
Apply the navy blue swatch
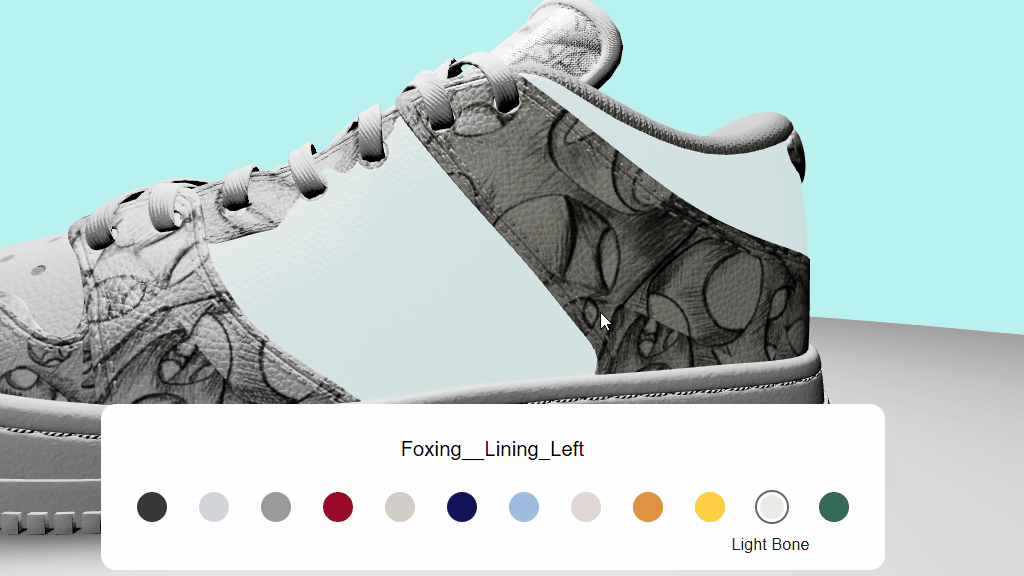pyautogui.click(x=462, y=507)
